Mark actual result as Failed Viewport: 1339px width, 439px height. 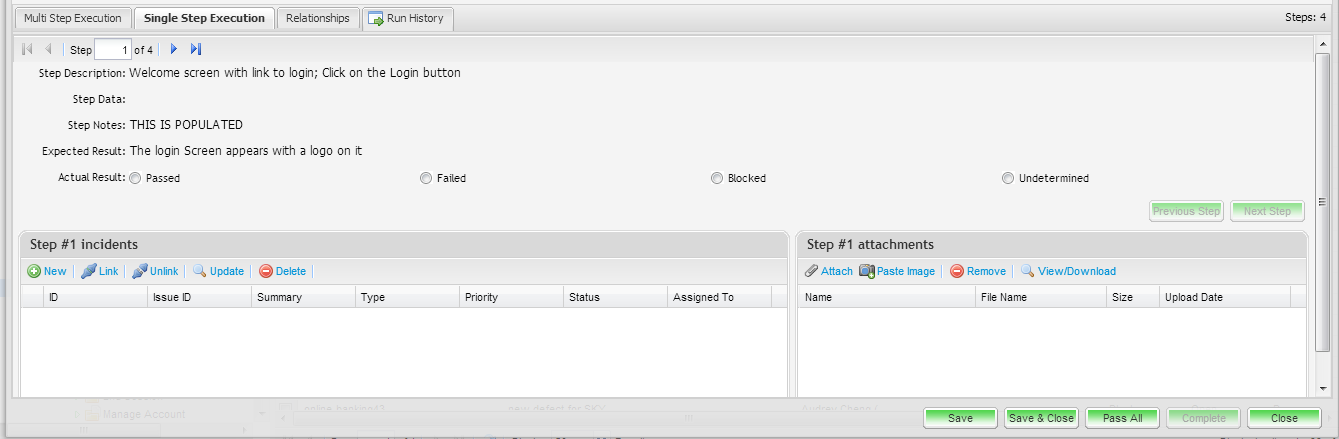tap(426, 178)
